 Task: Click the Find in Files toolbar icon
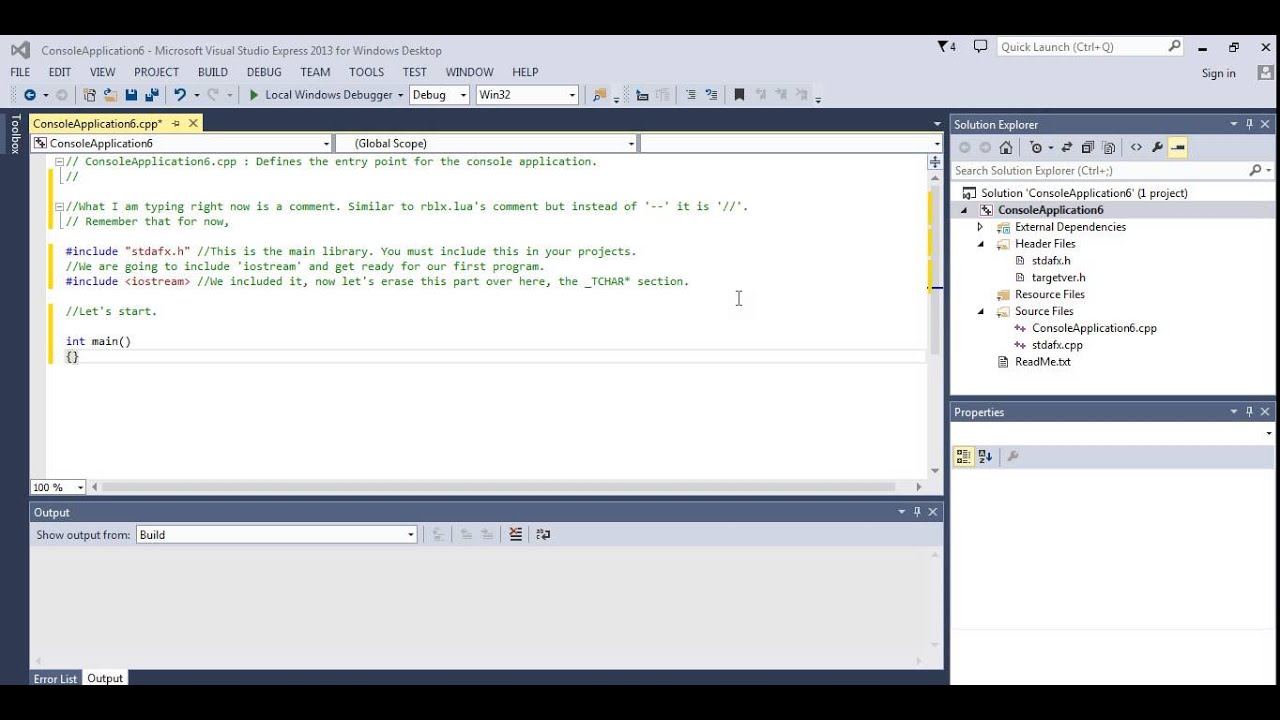[599, 95]
